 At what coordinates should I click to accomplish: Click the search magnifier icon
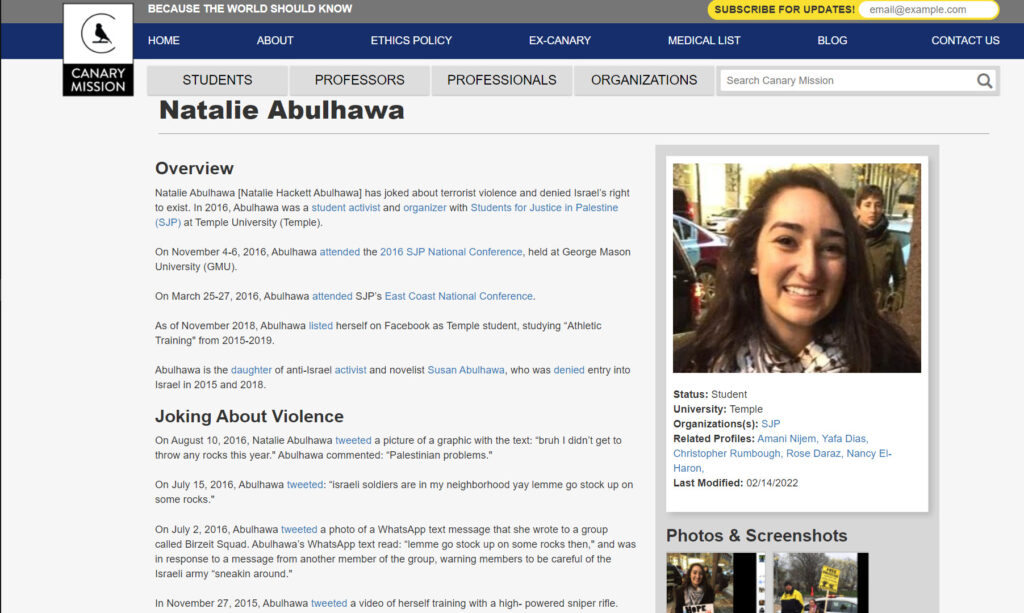click(x=984, y=81)
